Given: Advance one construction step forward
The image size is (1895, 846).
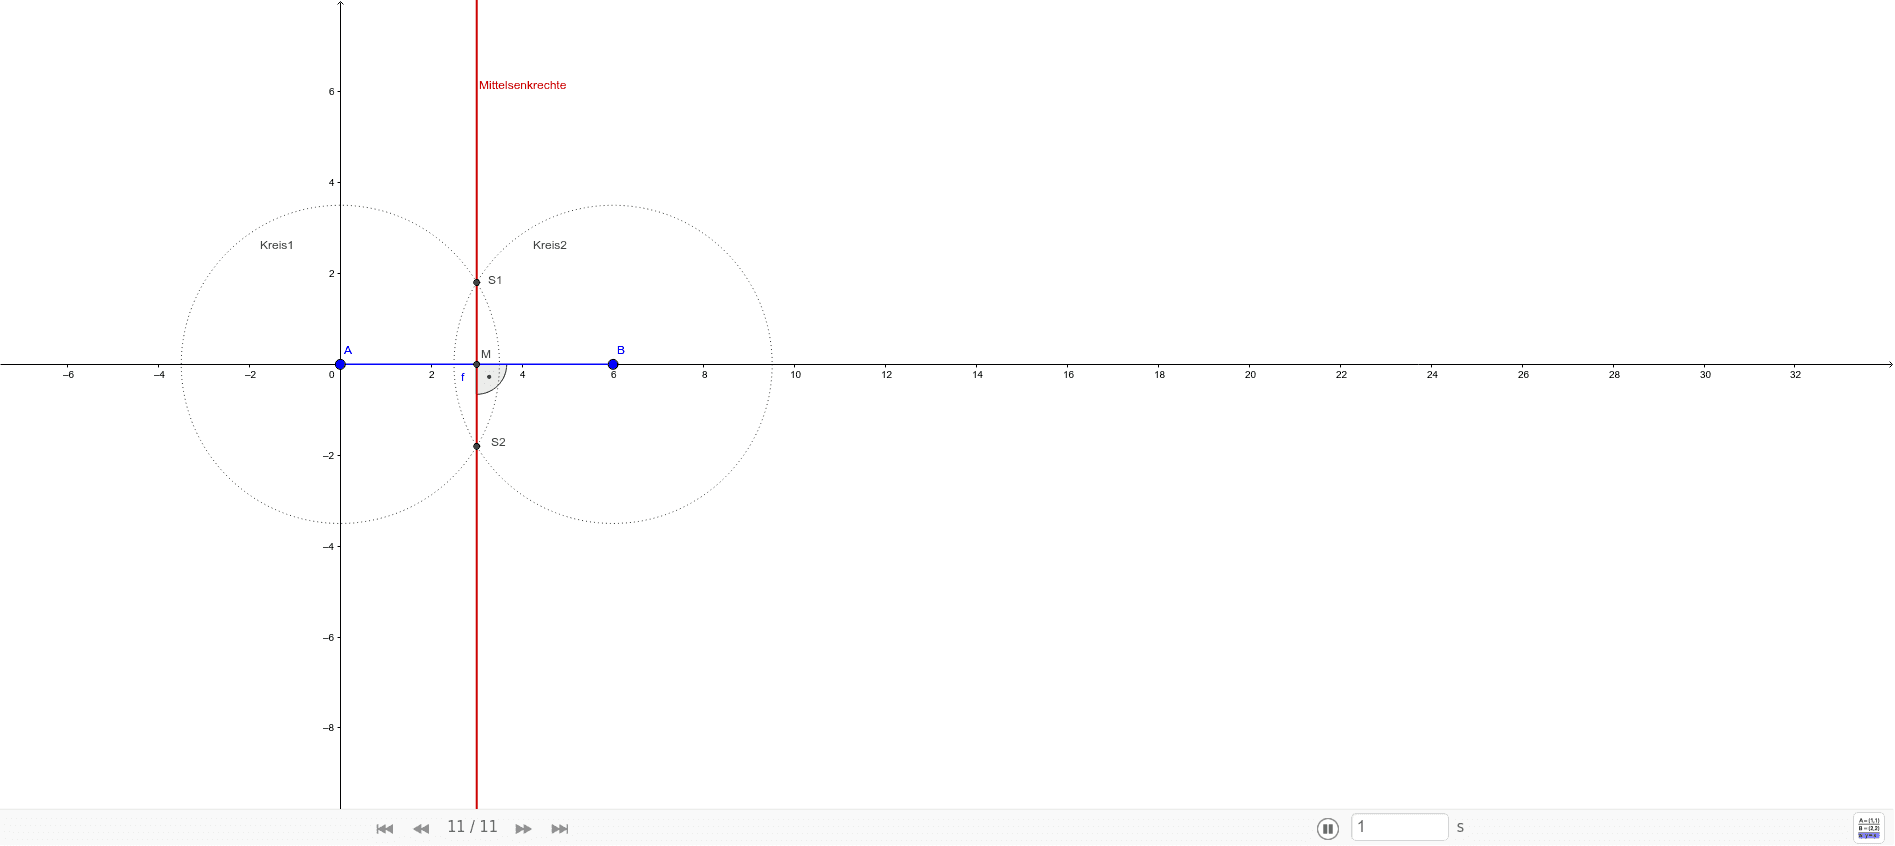Looking at the screenshot, I should click(523, 829).
